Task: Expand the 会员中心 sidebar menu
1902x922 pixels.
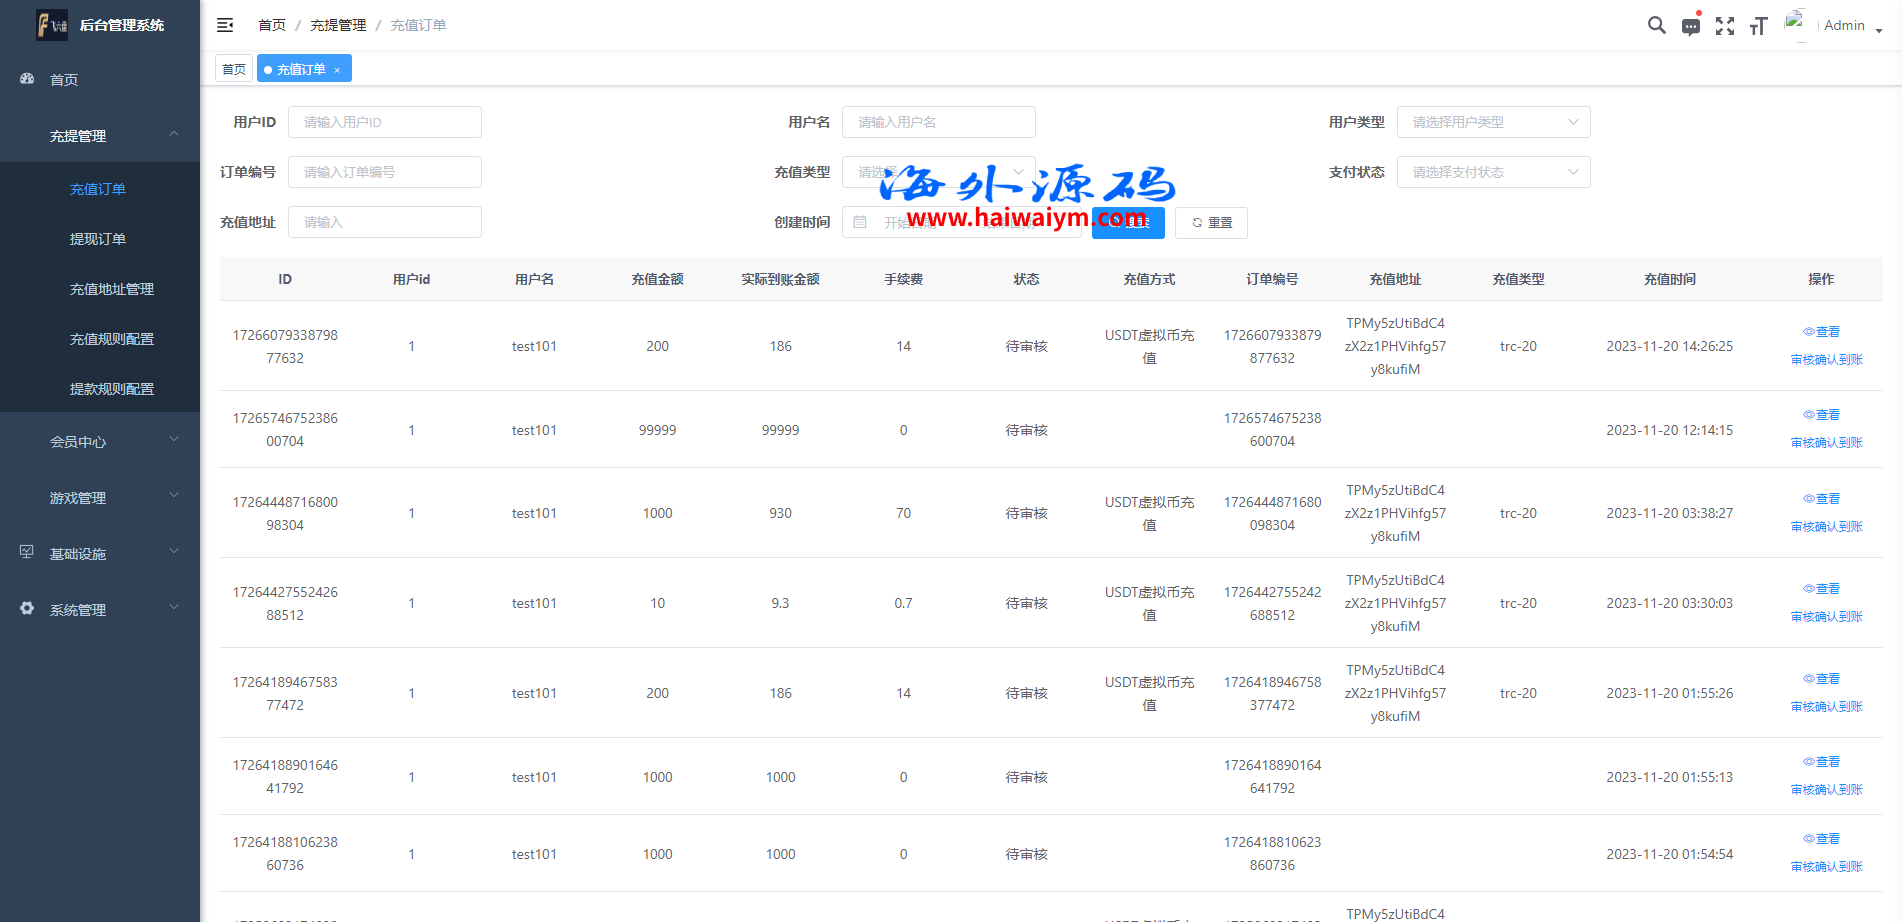Action: click(100, 441)
